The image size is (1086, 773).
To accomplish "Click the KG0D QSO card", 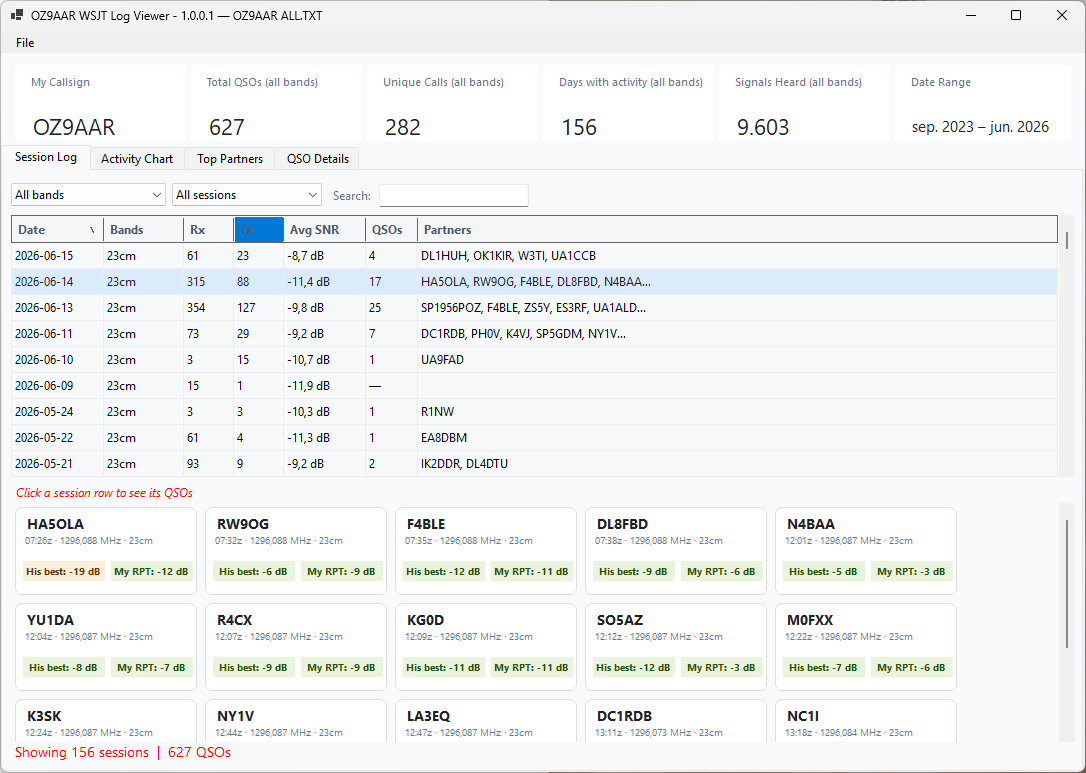I will point(486,647).
